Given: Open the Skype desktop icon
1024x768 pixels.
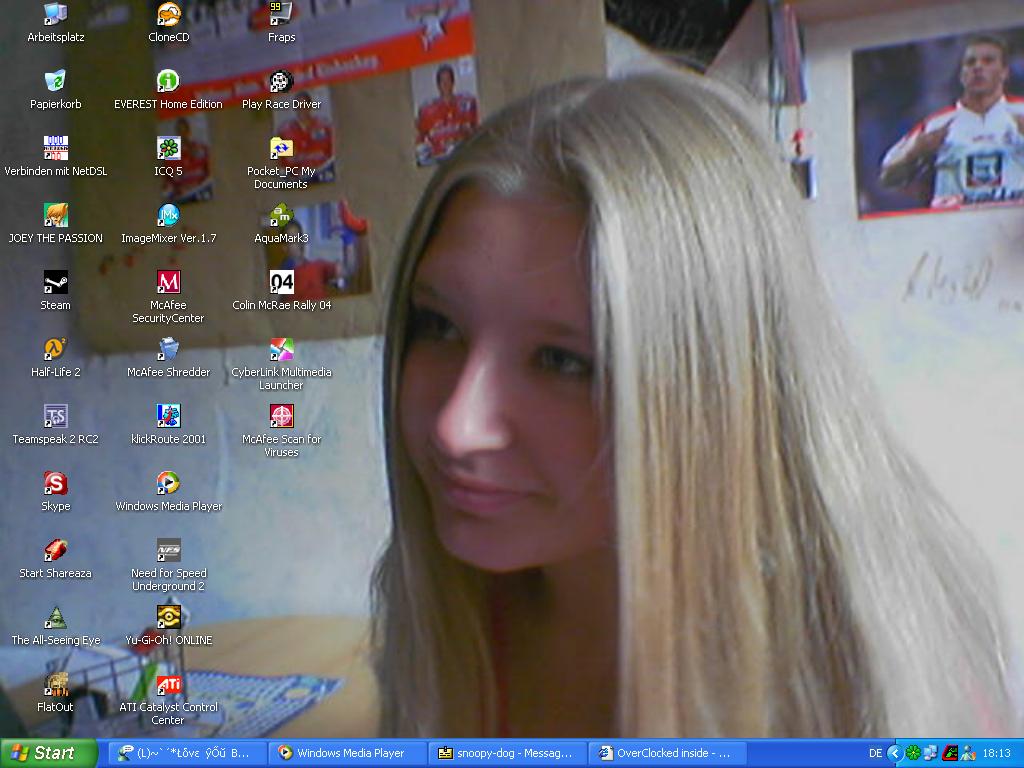Looking at the screenshot, I should 55,484.
